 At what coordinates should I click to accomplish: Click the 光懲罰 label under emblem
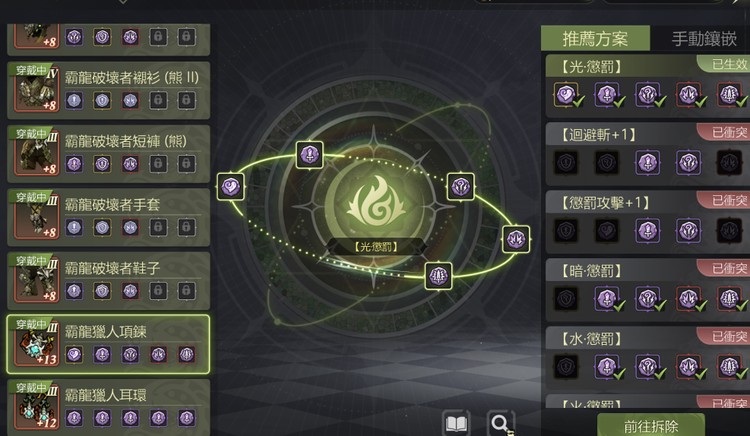pos(376,247)
